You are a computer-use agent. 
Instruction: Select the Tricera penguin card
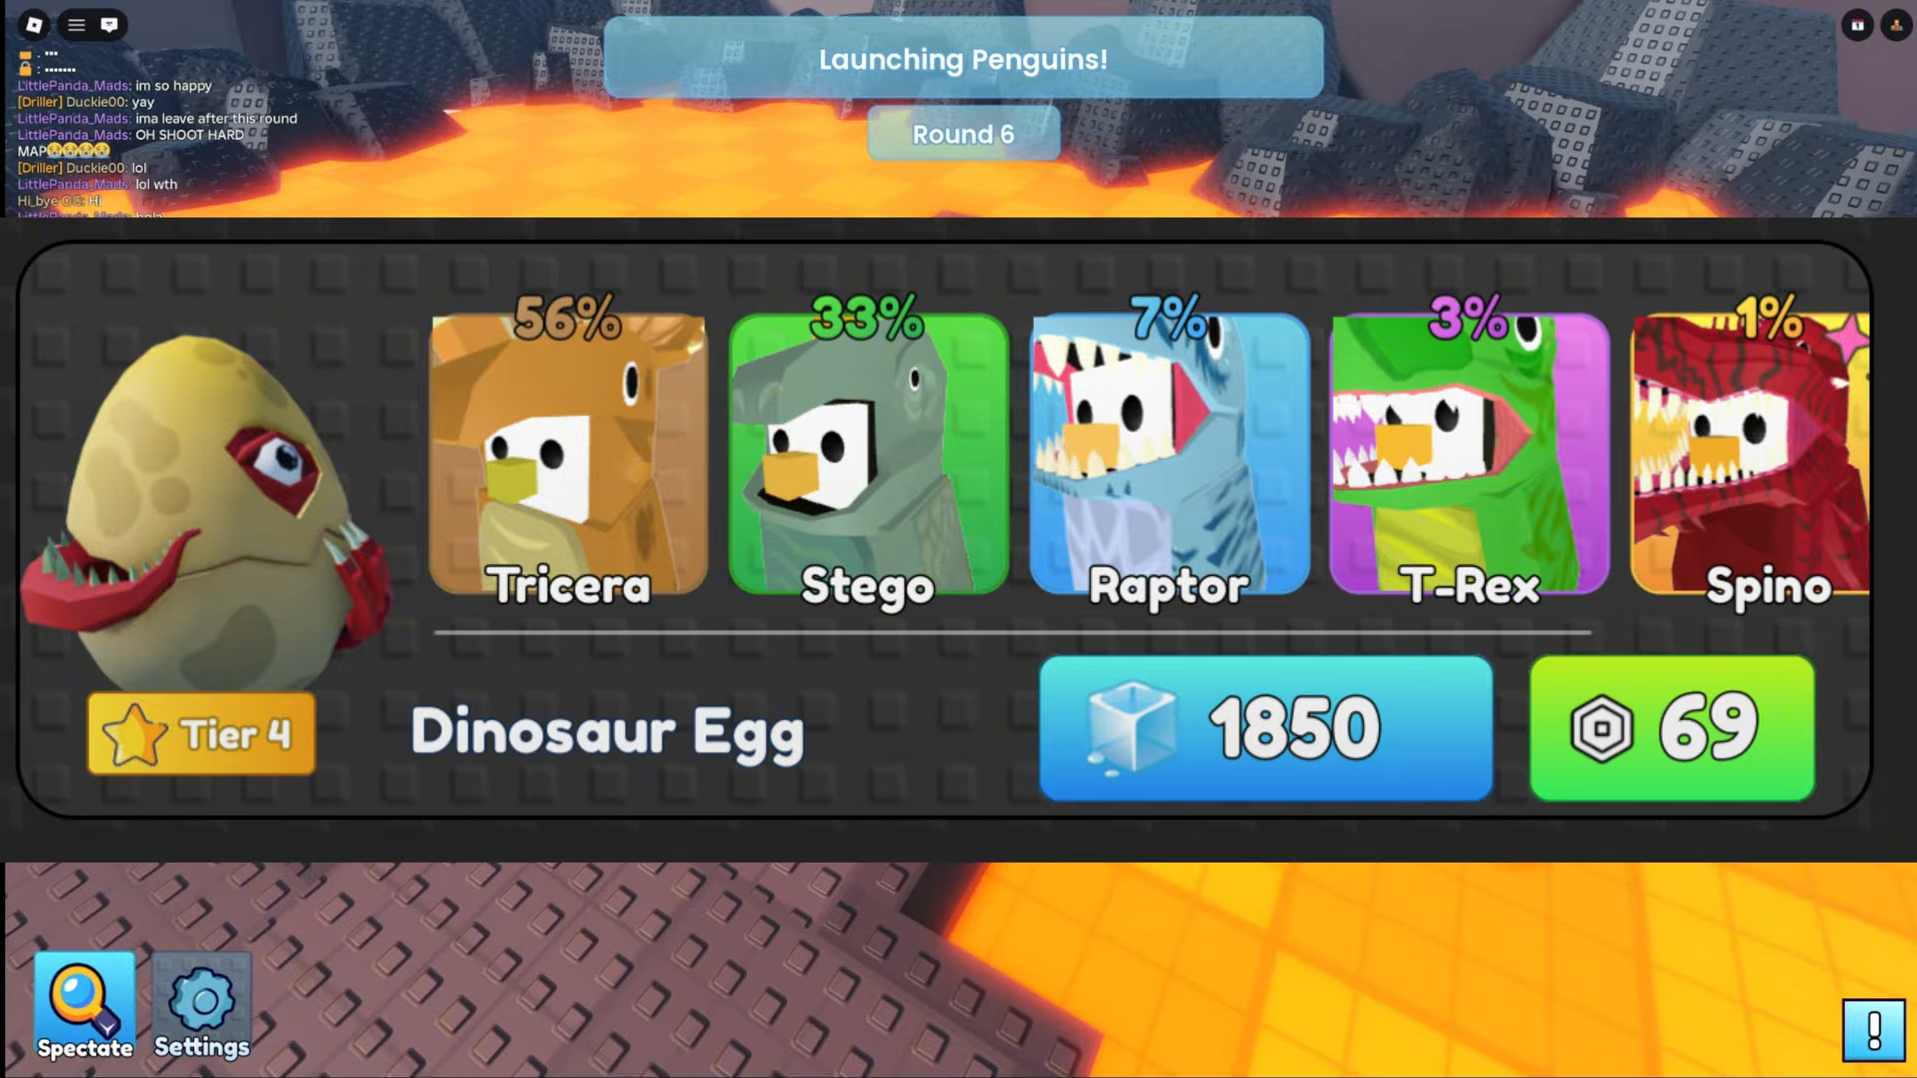pyautogui.click(x=568, y=455)
